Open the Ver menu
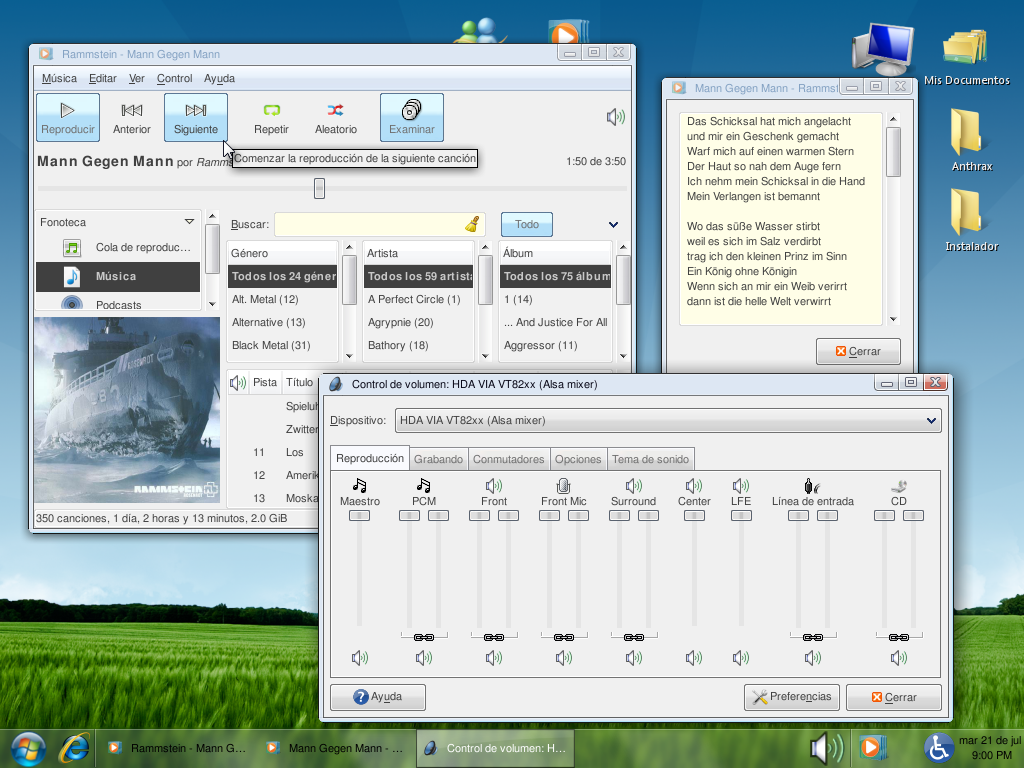This screenshot has height=768, width=1024. click(136, 78)
